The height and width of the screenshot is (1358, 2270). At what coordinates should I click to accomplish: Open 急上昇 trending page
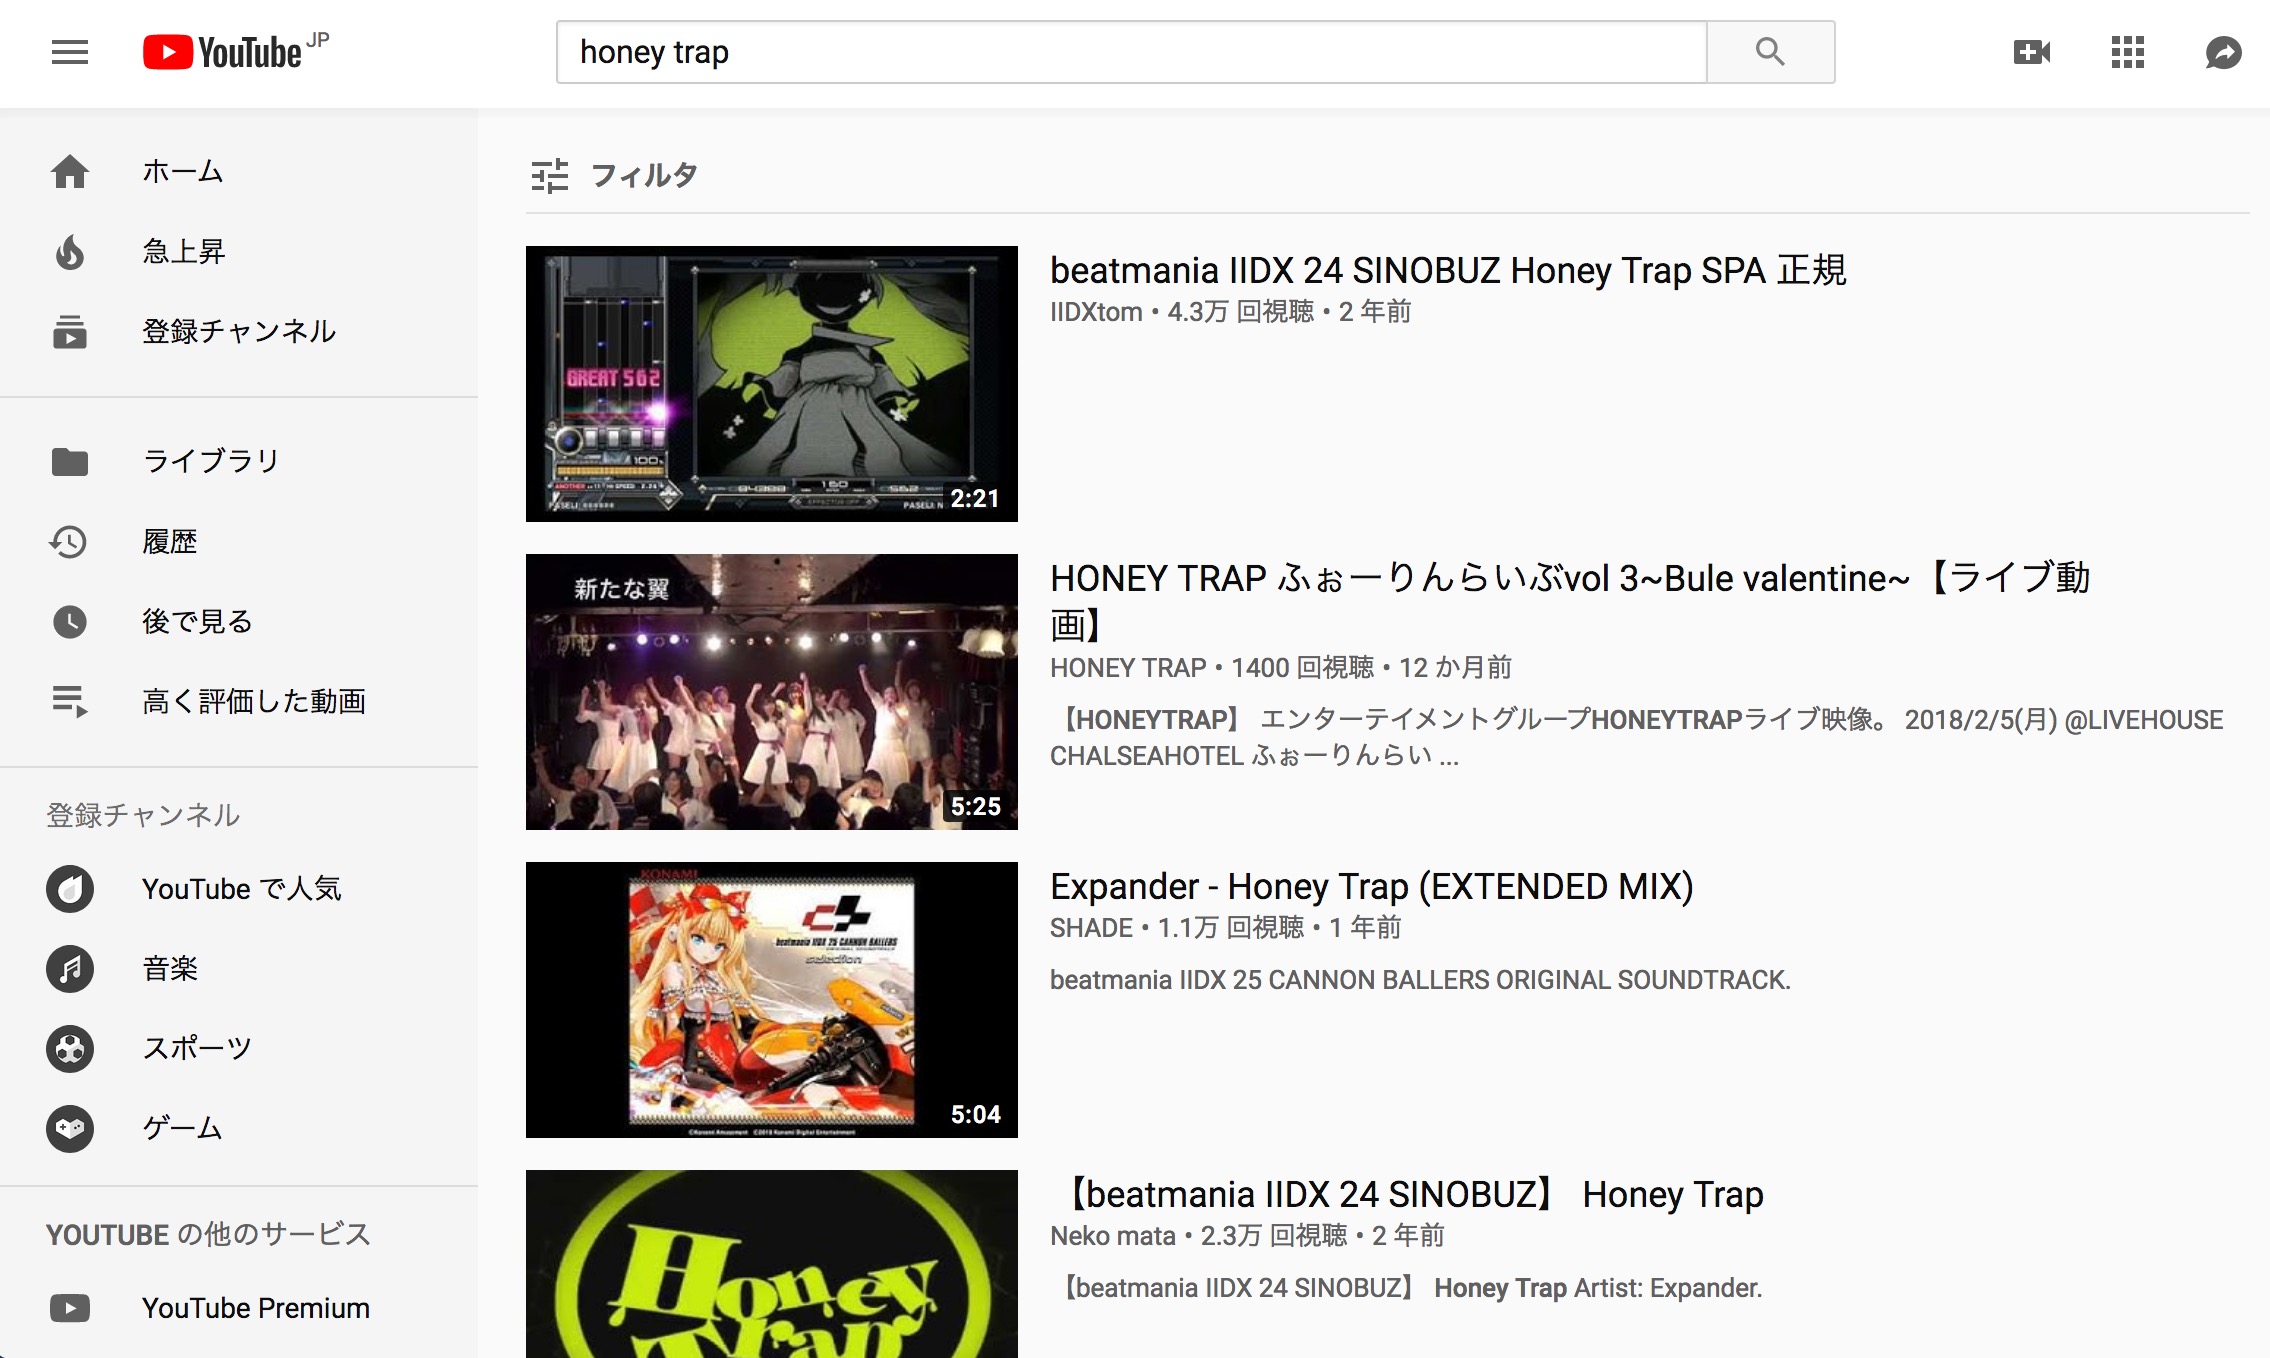click(x=239, y=252)
